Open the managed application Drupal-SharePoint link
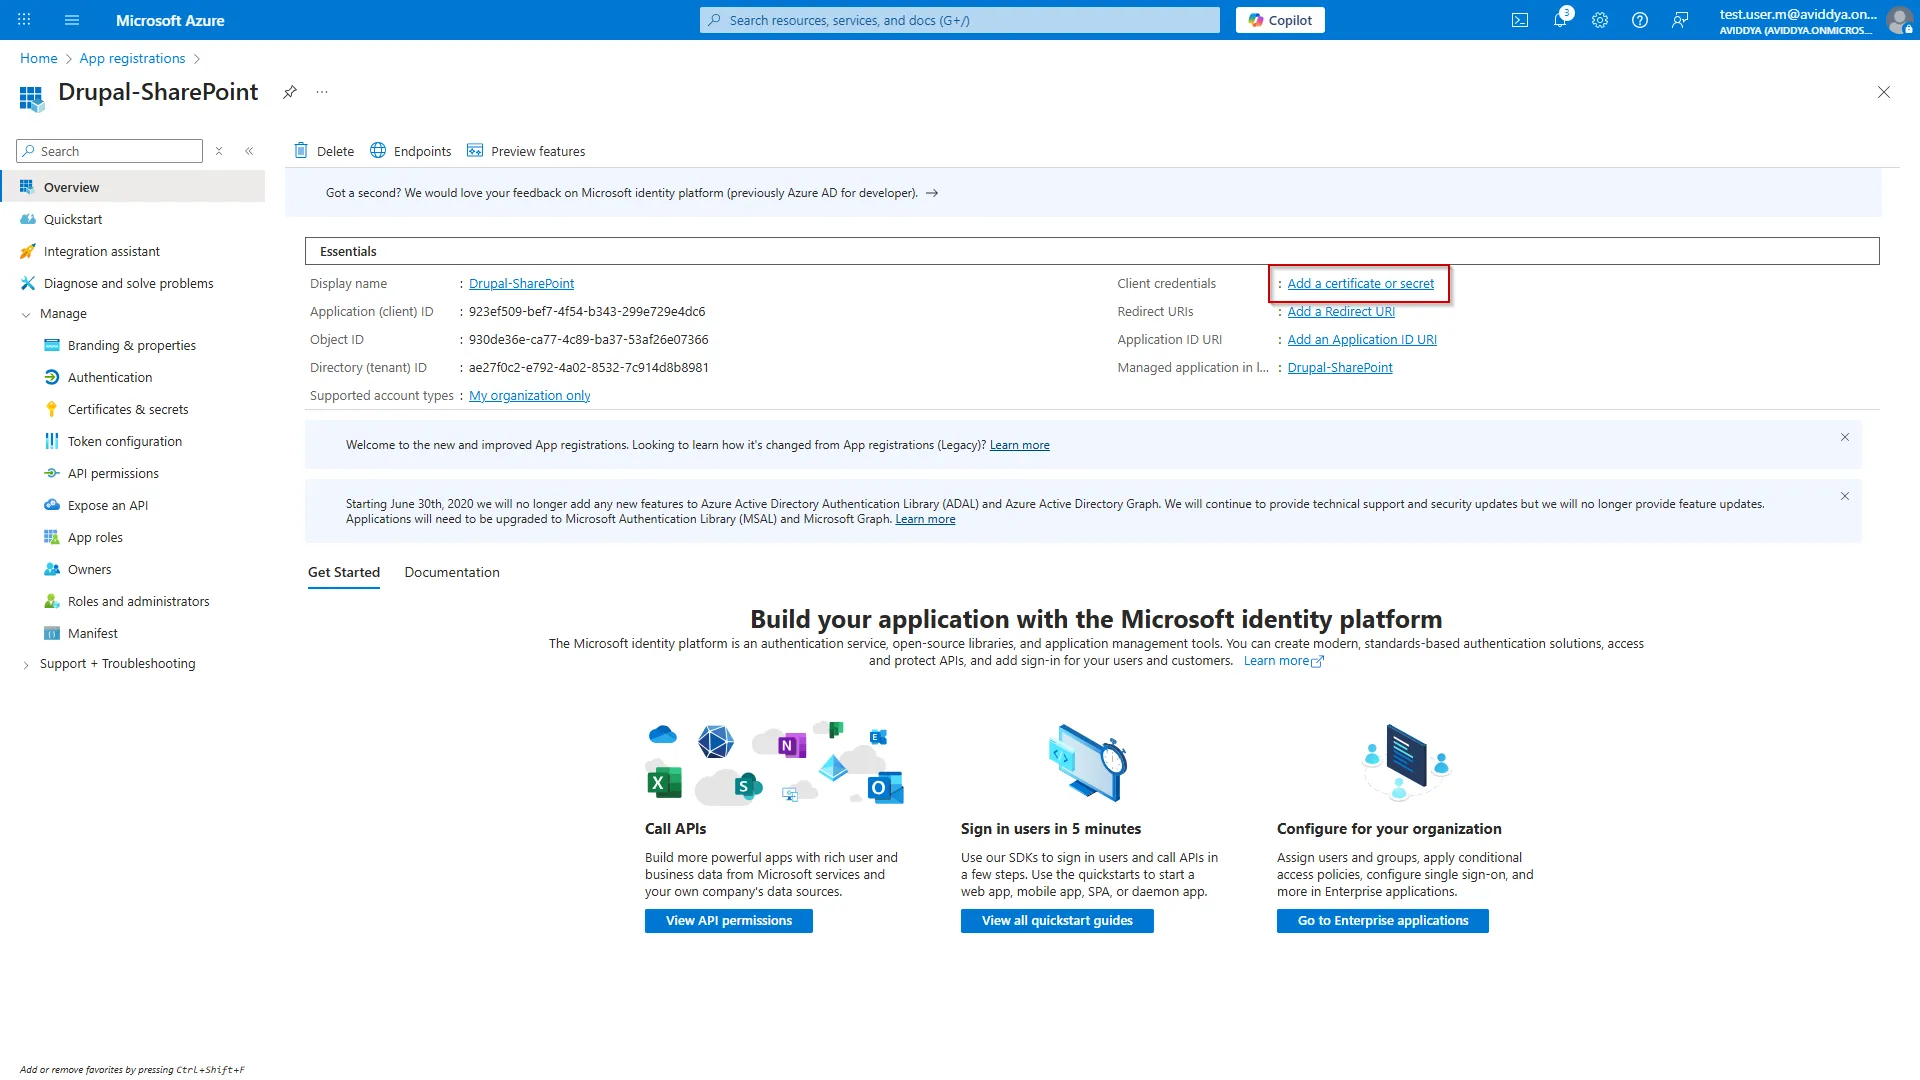Screen dimensions: 1920x1080 tap(1340, 368)
